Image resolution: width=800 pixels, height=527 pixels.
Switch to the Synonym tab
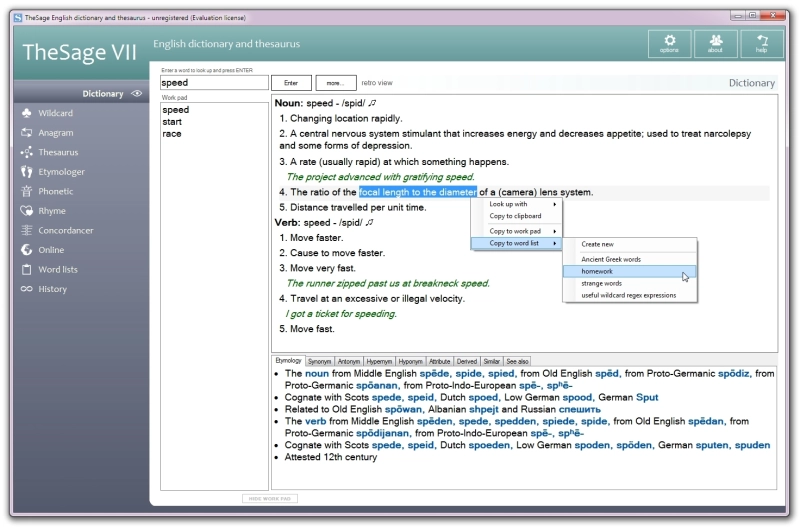tap(319, 361)
